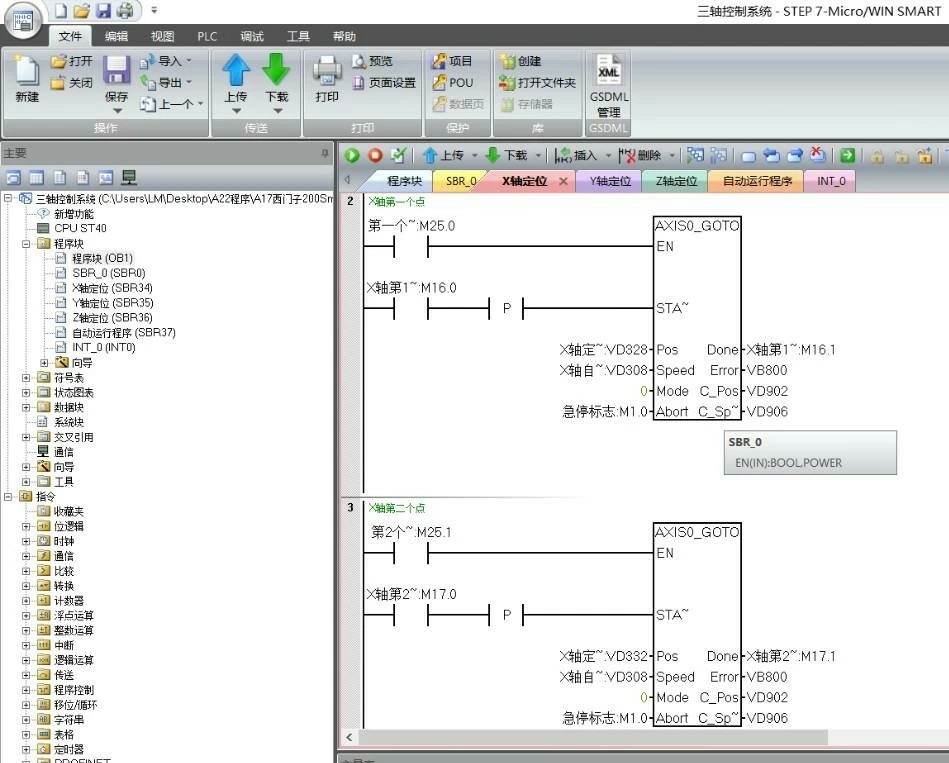Collapse the 三轴控制系统 project root node
Screen dimensions: 949x763
pos(8,198)
